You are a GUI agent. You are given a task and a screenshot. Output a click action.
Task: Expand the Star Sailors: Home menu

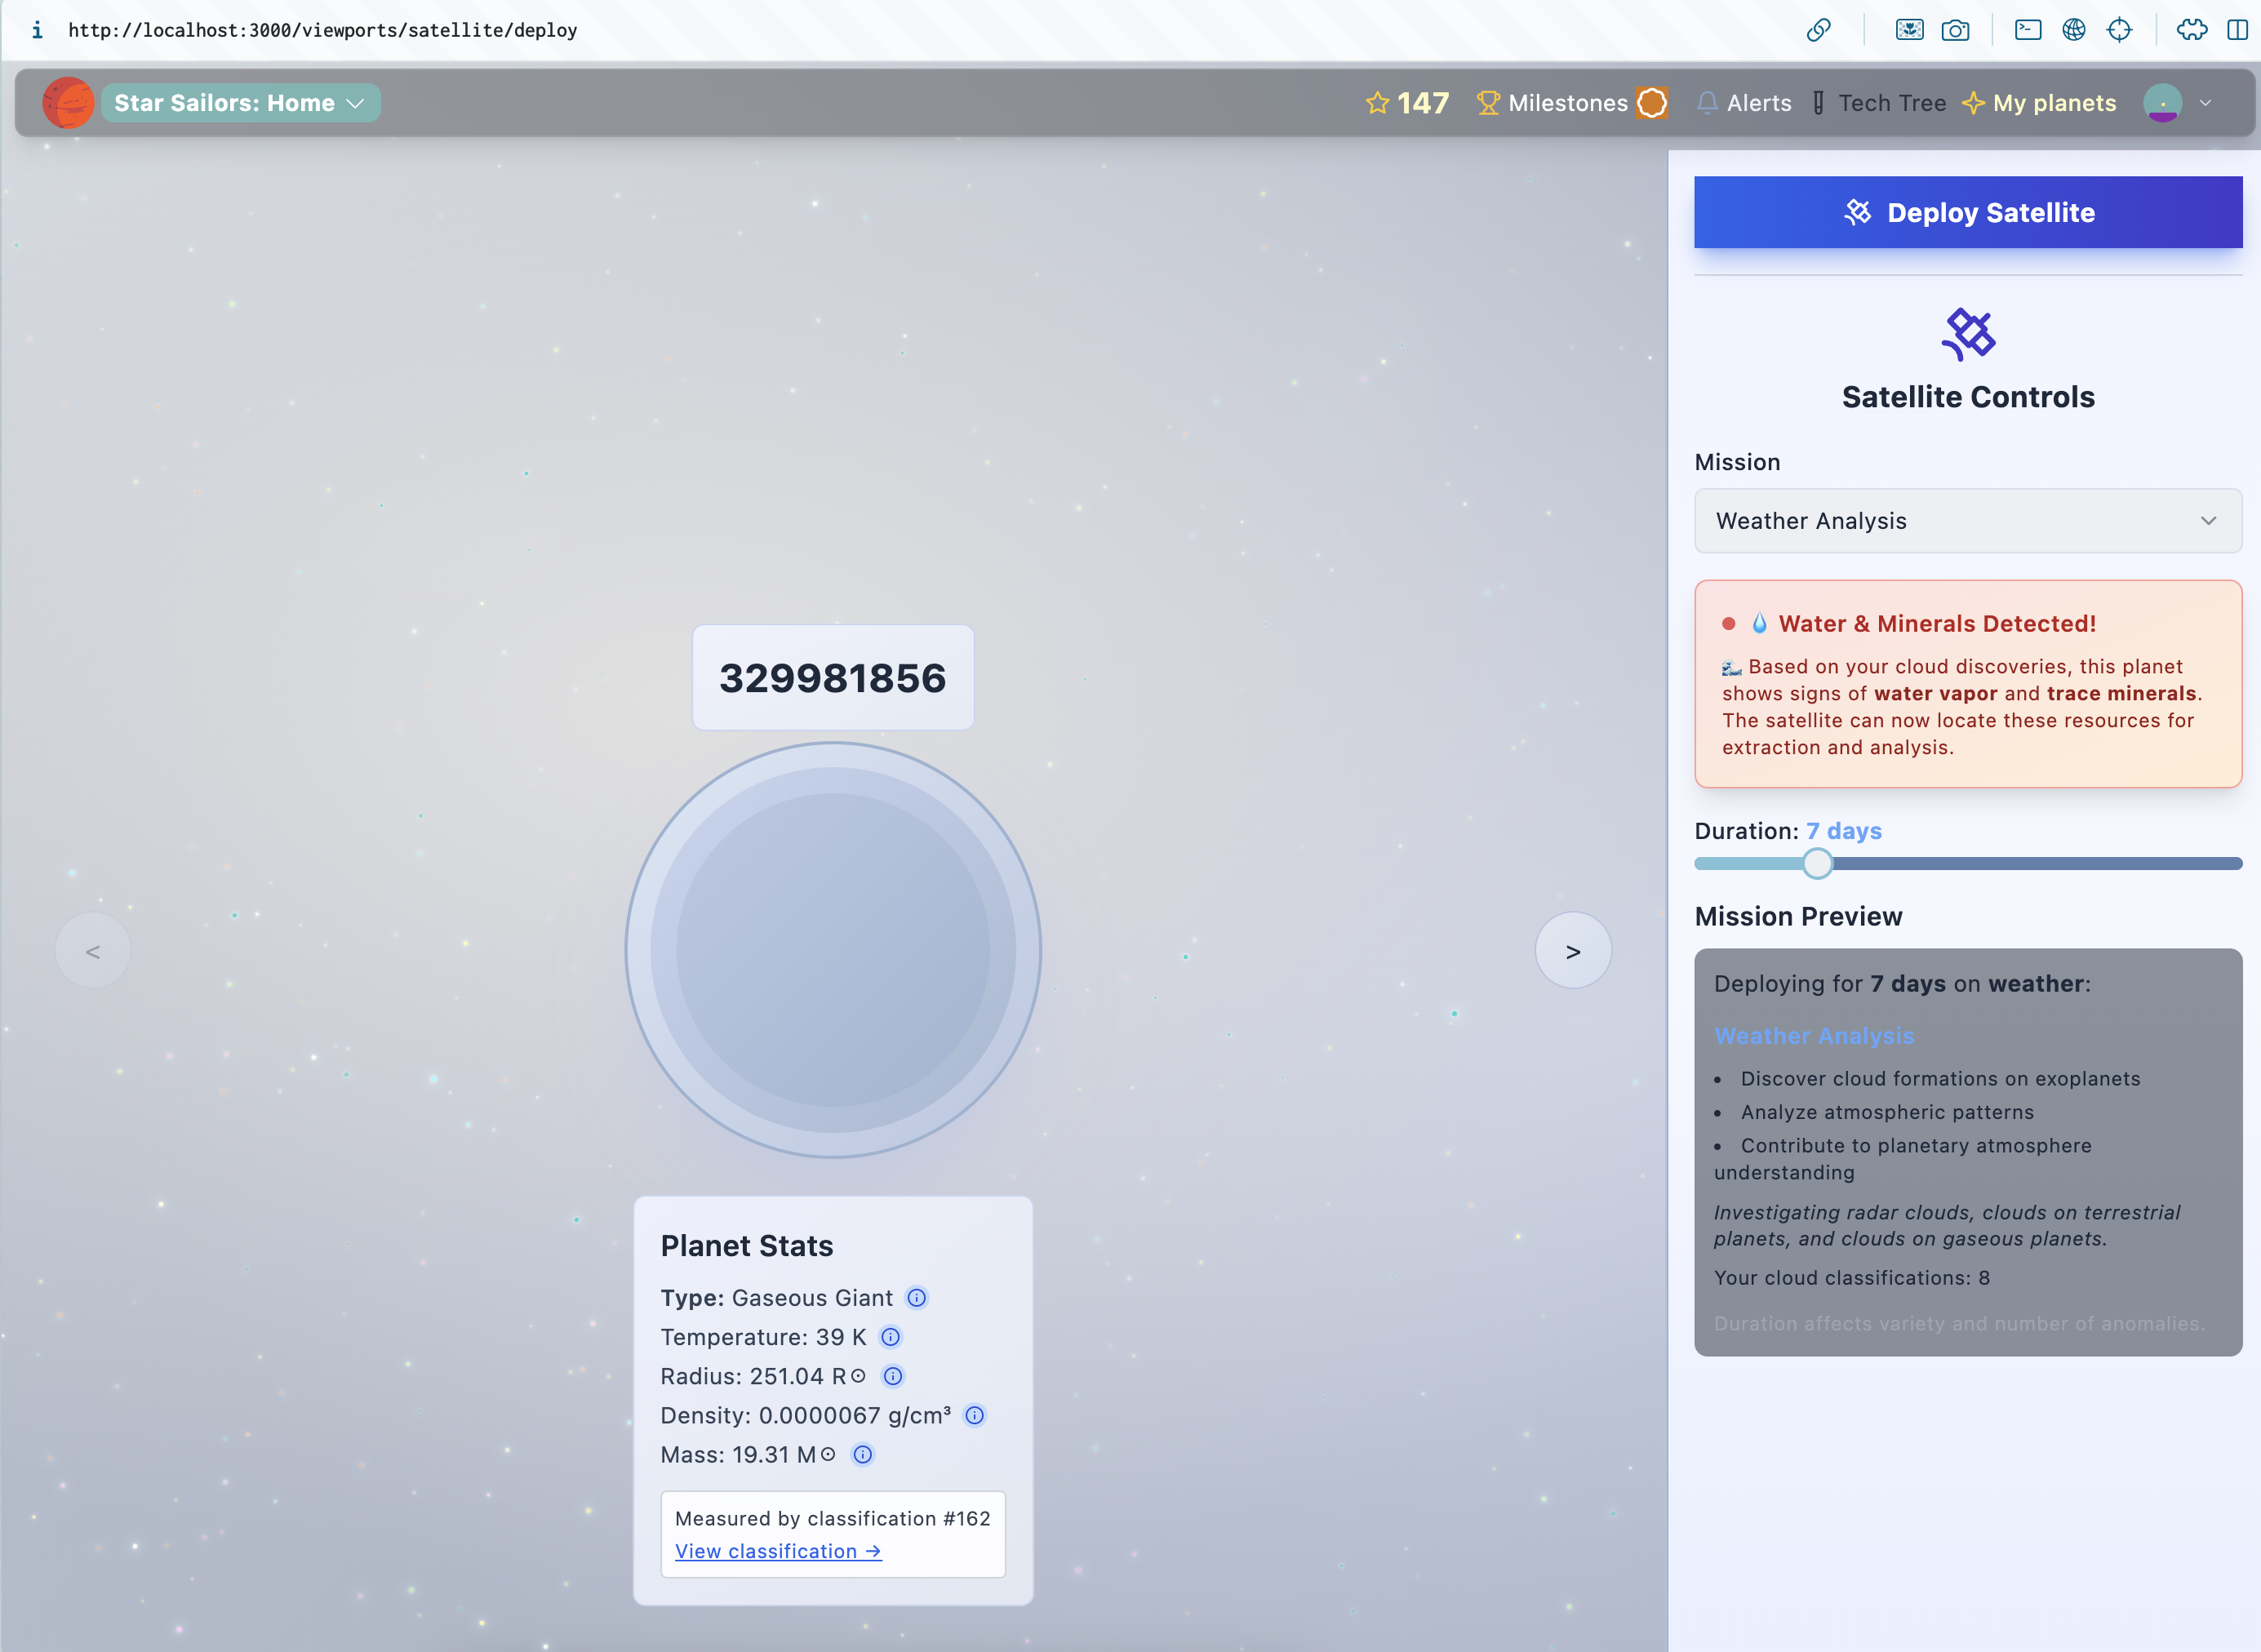[240, 103]
